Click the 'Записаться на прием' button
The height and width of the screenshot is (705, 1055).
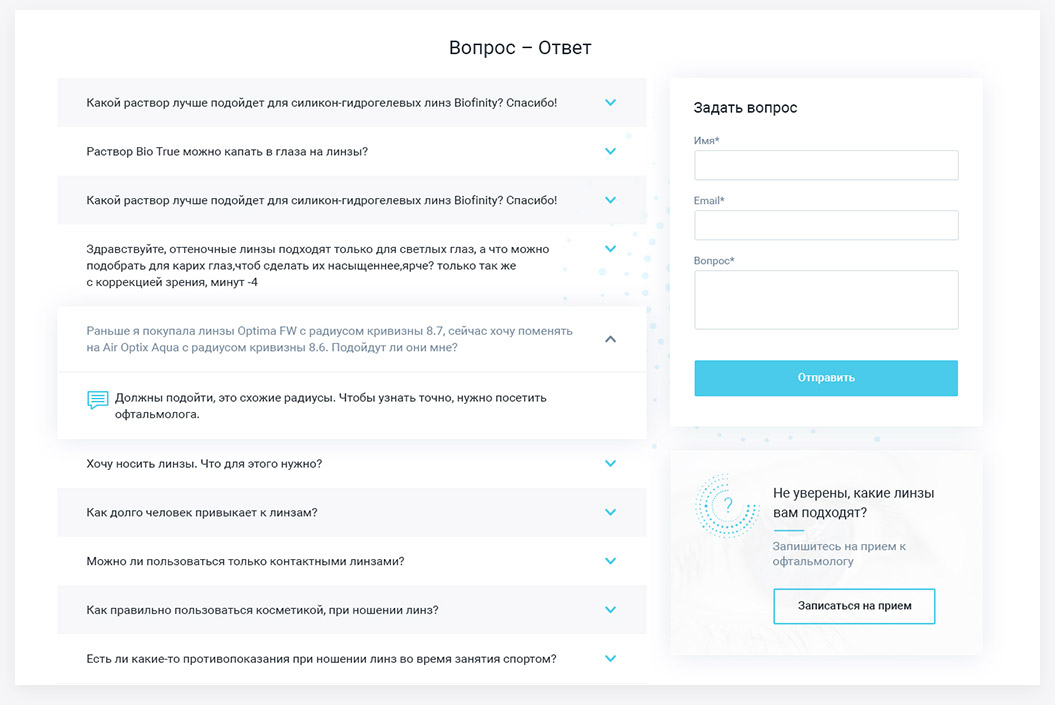854,606
